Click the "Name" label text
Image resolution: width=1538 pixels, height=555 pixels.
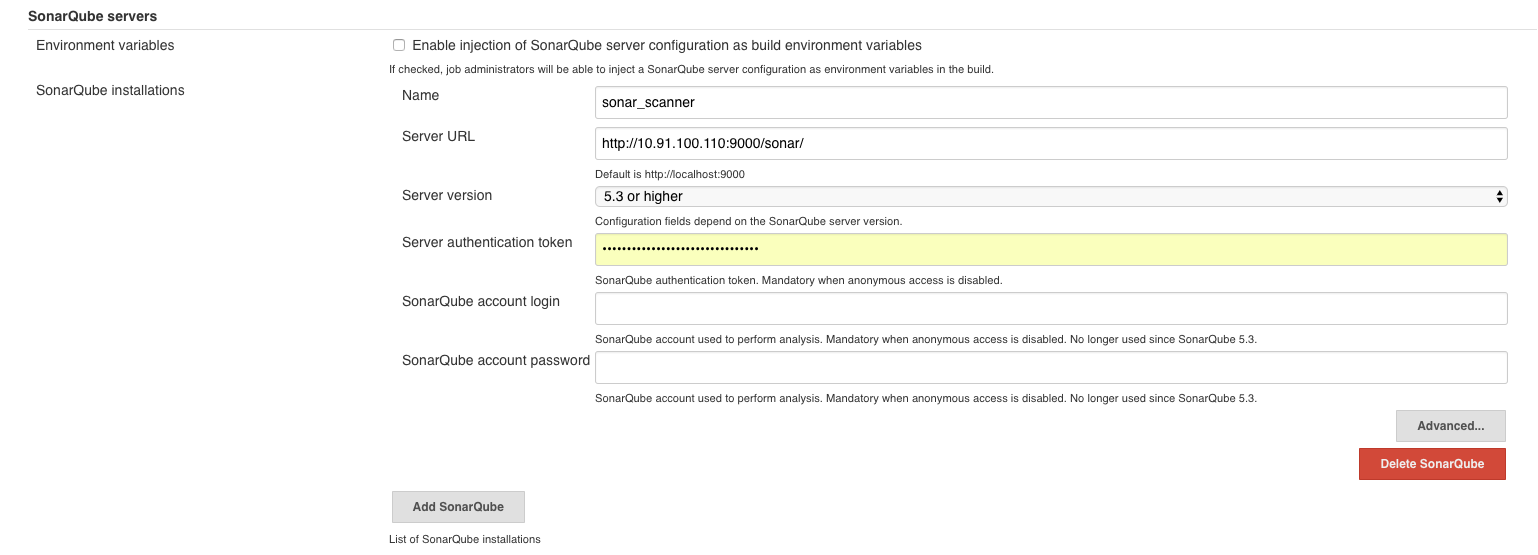coord(420,96)
